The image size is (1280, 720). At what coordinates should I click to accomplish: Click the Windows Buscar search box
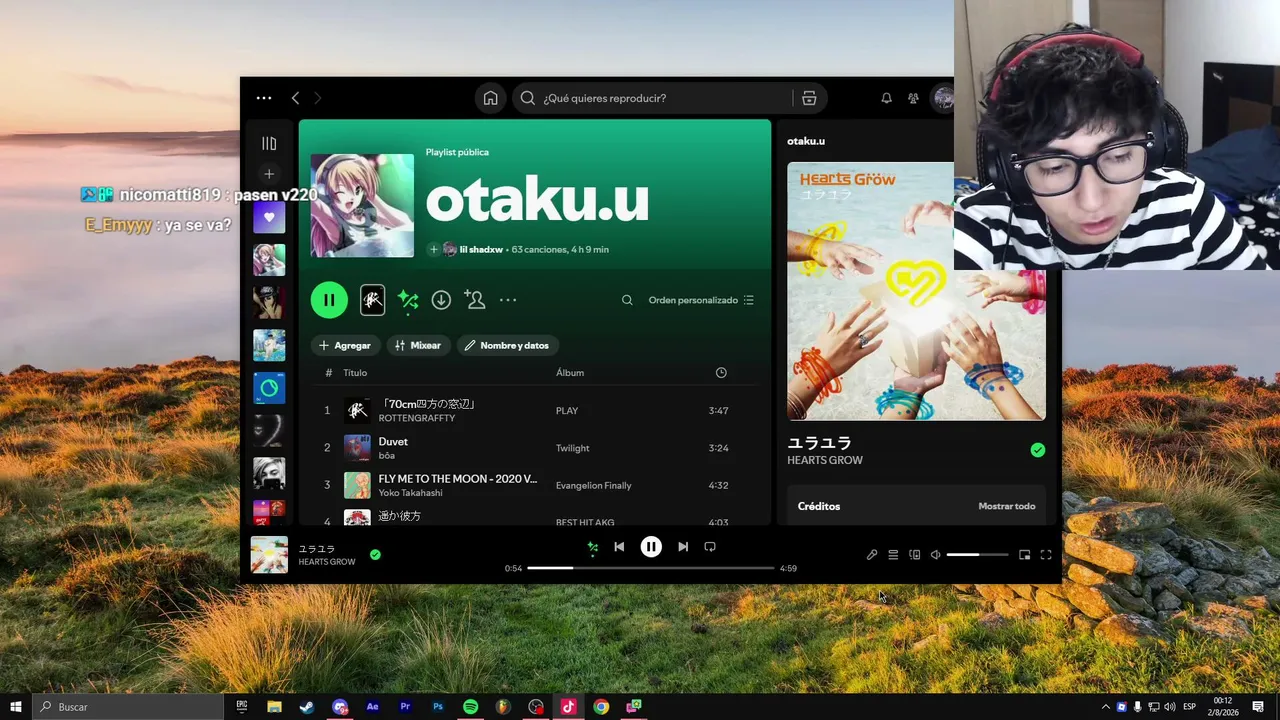tap(128, 707)
